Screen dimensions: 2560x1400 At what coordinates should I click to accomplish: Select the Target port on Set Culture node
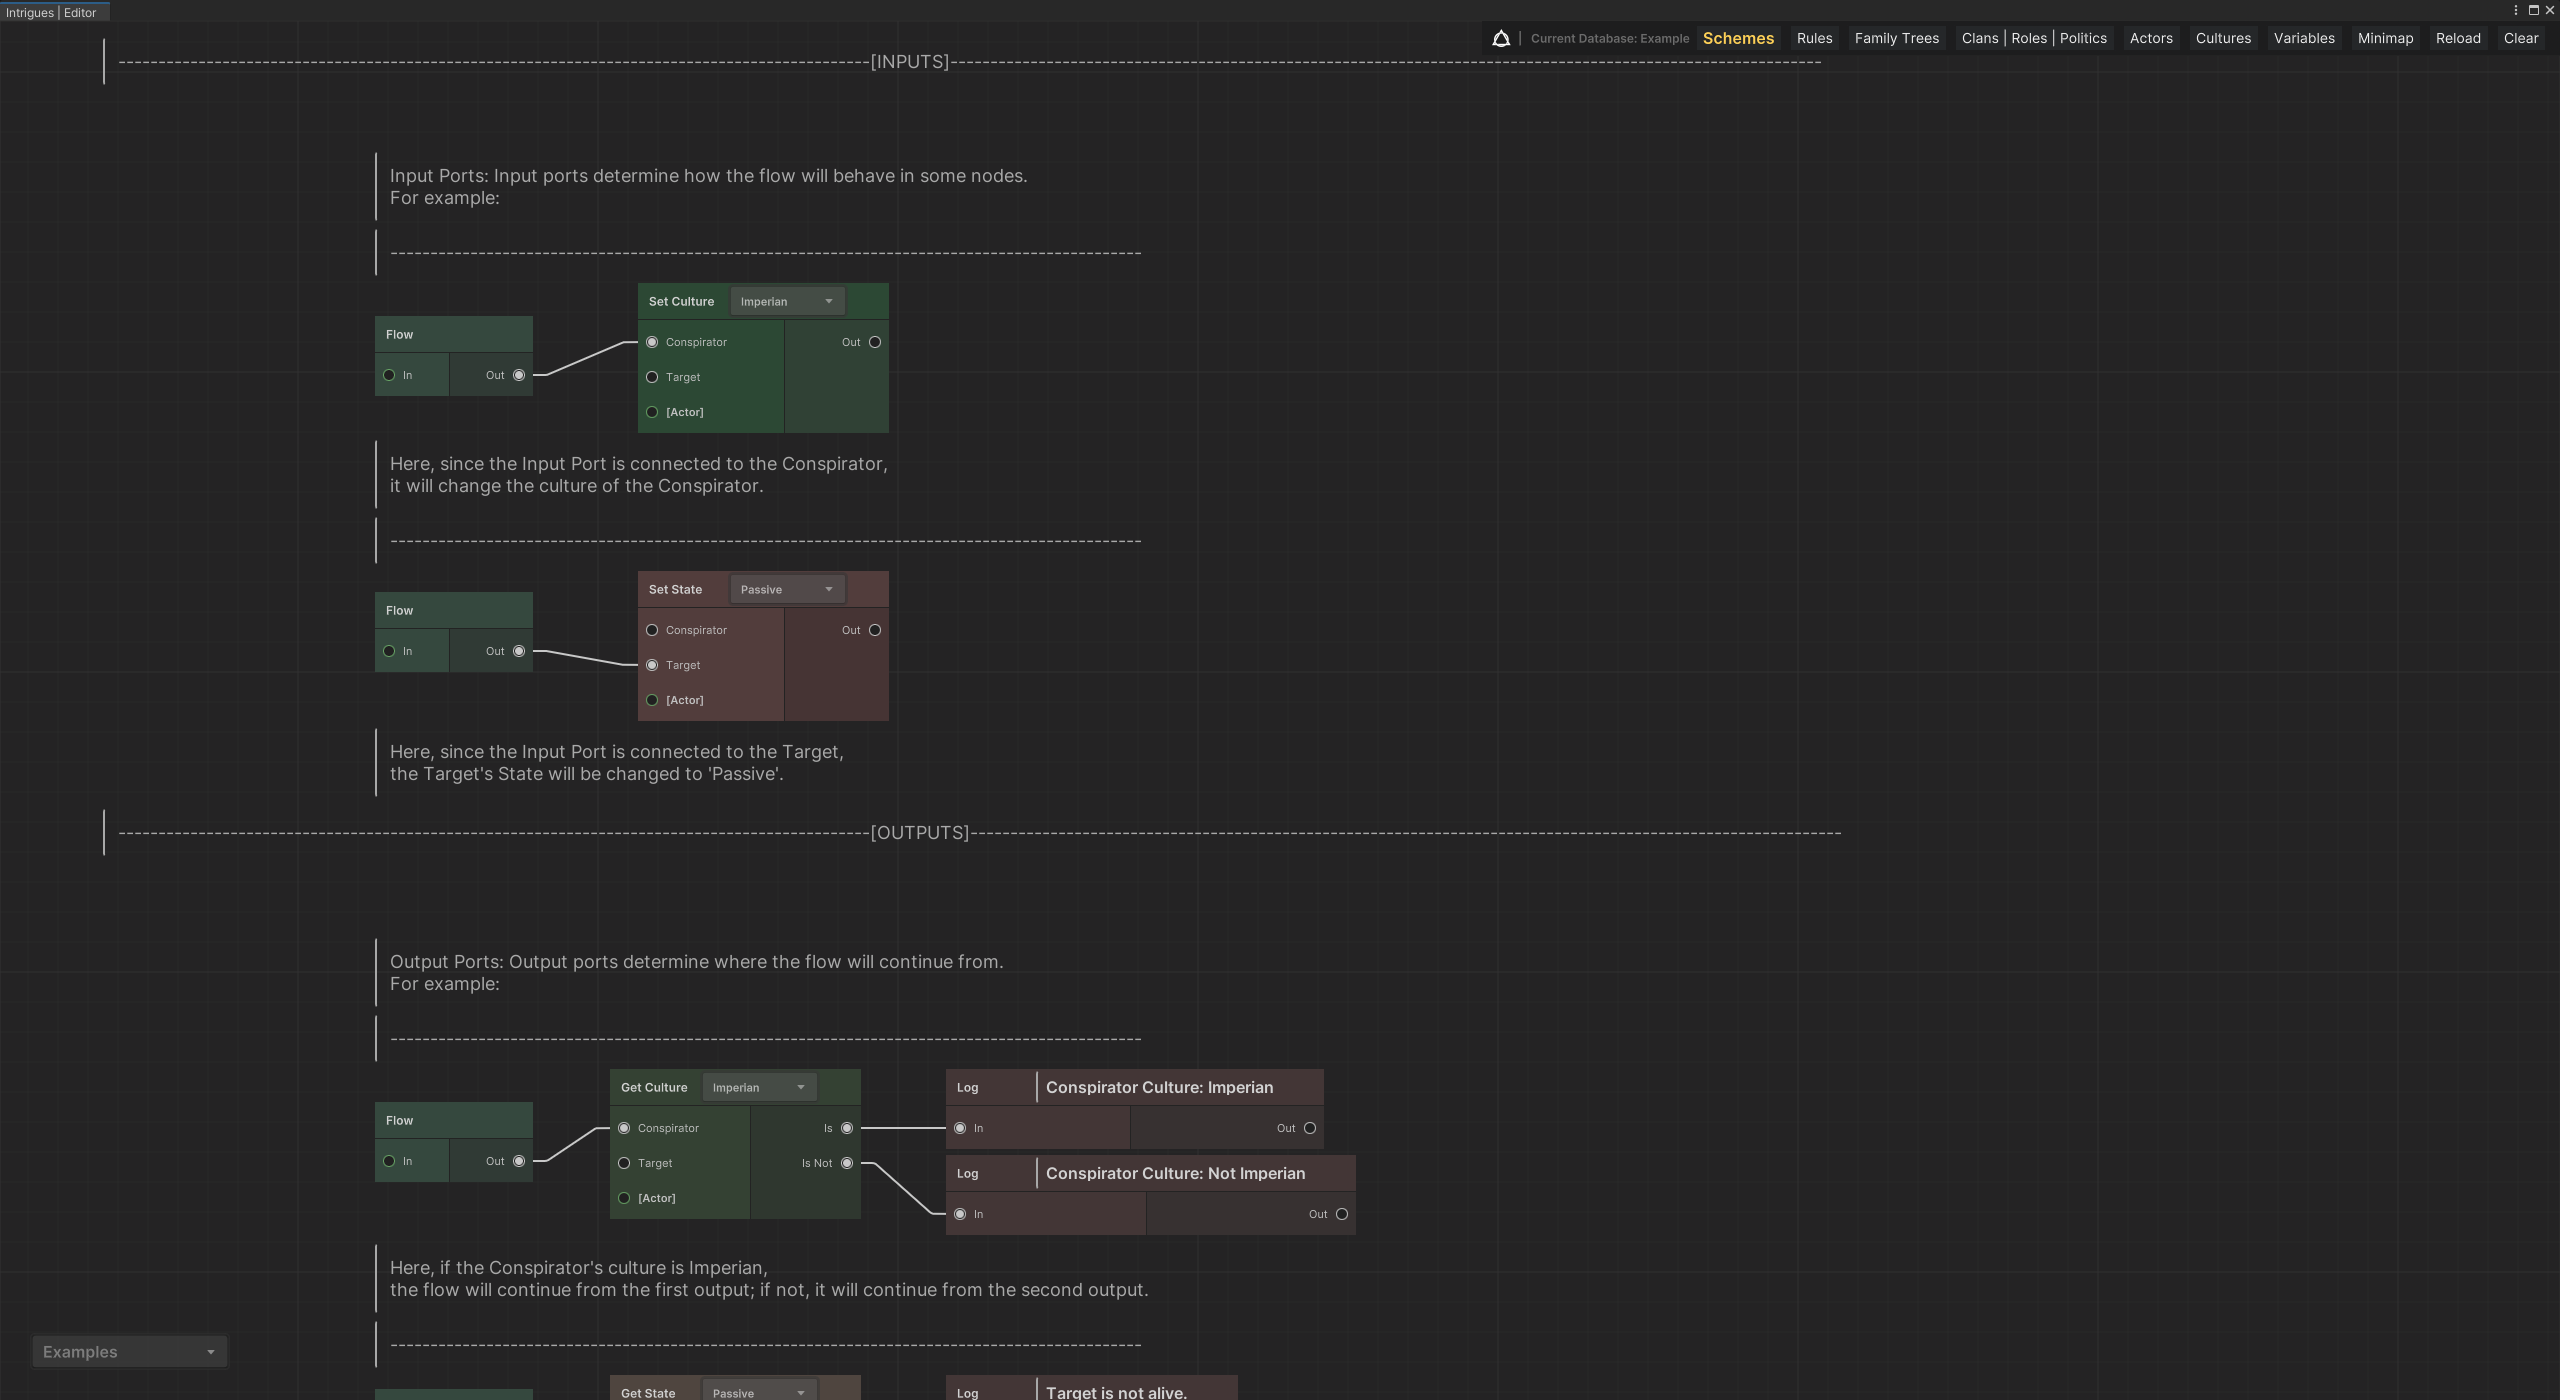[652, 377]
